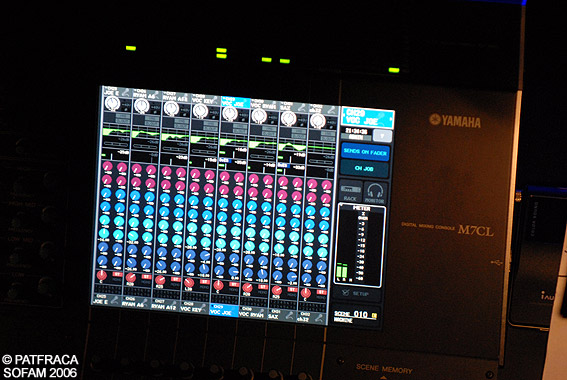Select the JOE E channel gain knob
Viewport: 567px width, 380px height.
coord(112,104)
